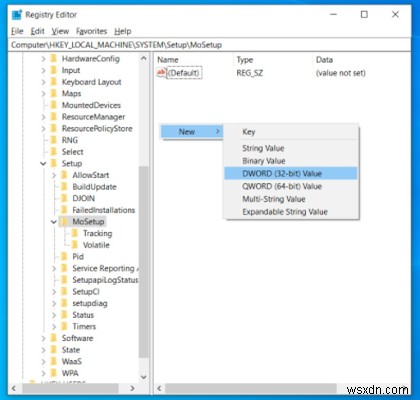
Task: Select the RNG folder icon
Action: (53, 140)
